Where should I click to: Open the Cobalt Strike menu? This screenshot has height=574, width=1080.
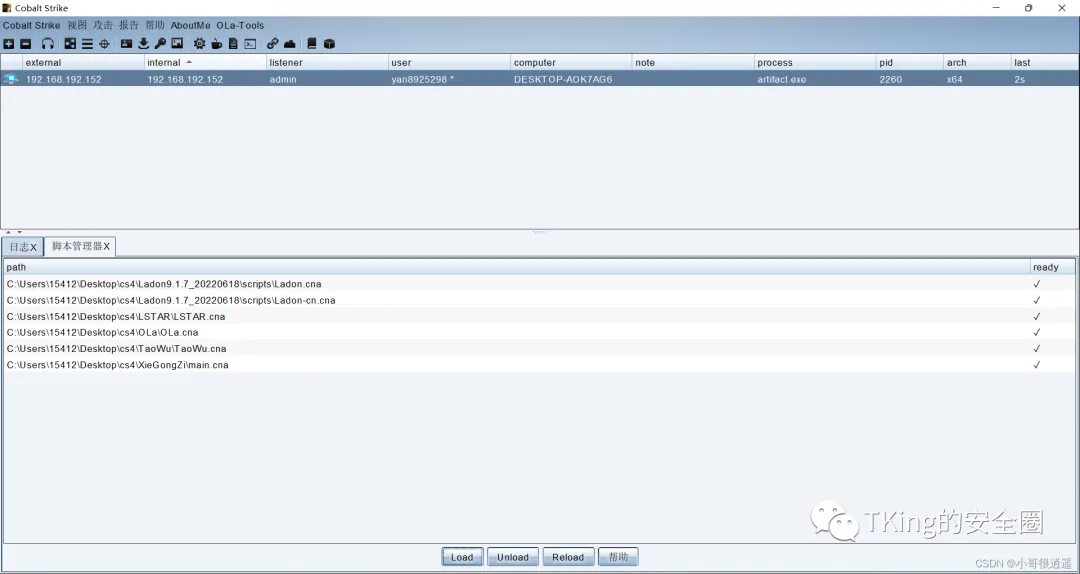pos(32,25)
